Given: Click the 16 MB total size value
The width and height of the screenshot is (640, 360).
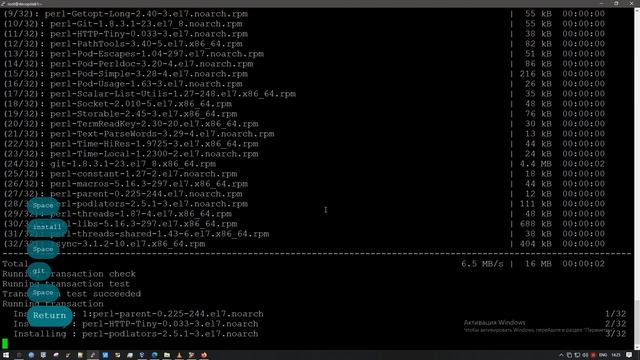Looking at the screenshot, I should [x=538, y=264].
